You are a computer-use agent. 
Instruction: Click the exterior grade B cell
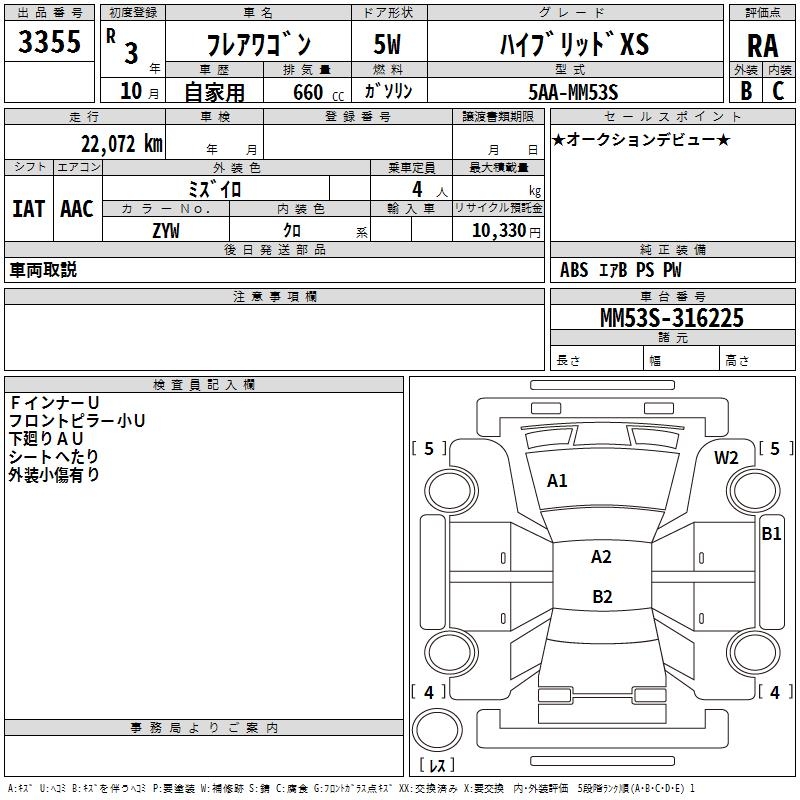tap(746, 90)
